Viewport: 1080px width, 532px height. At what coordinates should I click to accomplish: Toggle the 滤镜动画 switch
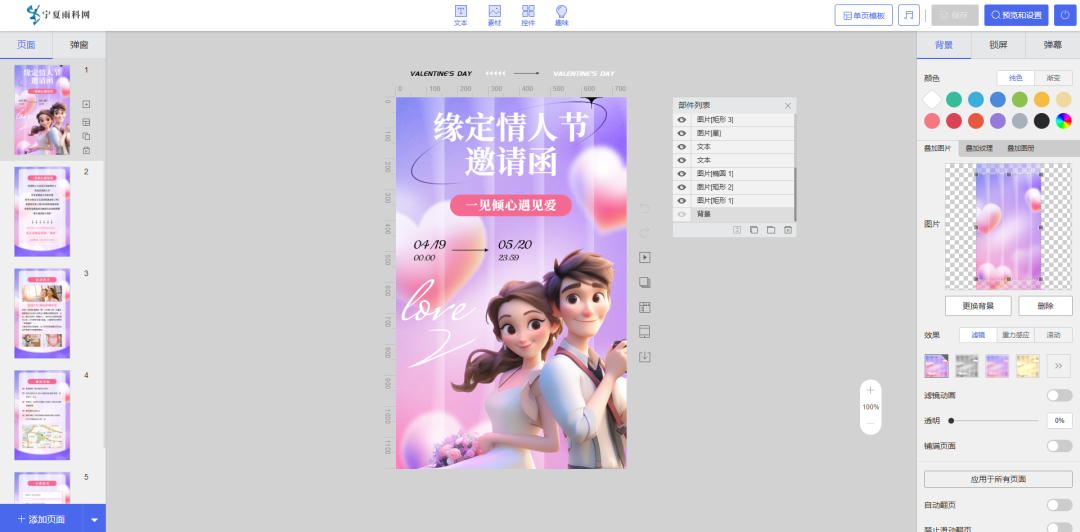pos(1059,395)
